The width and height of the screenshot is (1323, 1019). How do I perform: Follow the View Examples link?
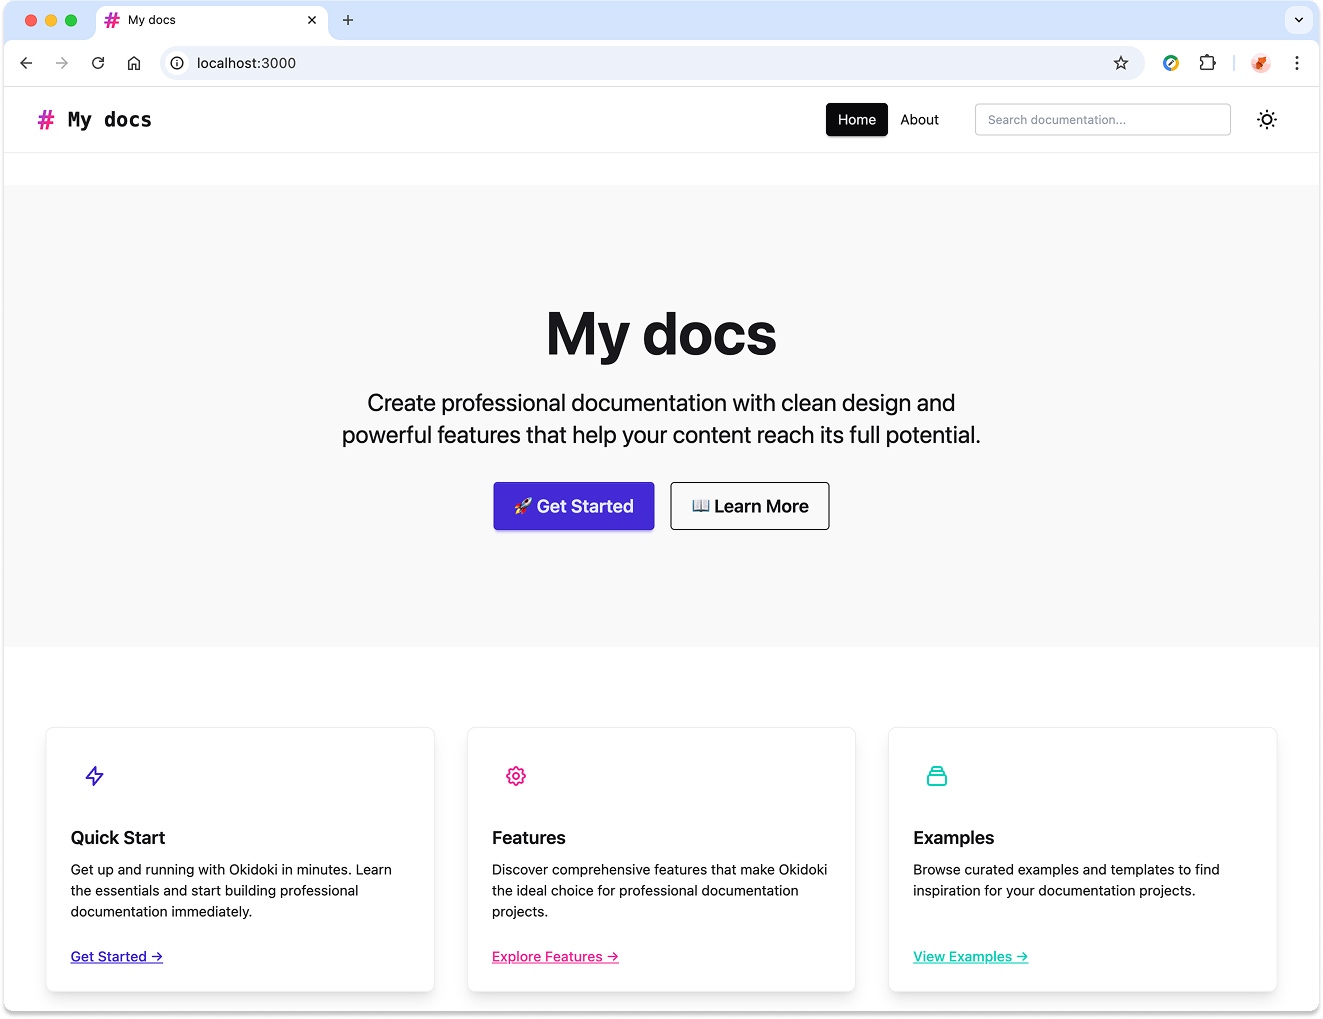pos(970,957)
